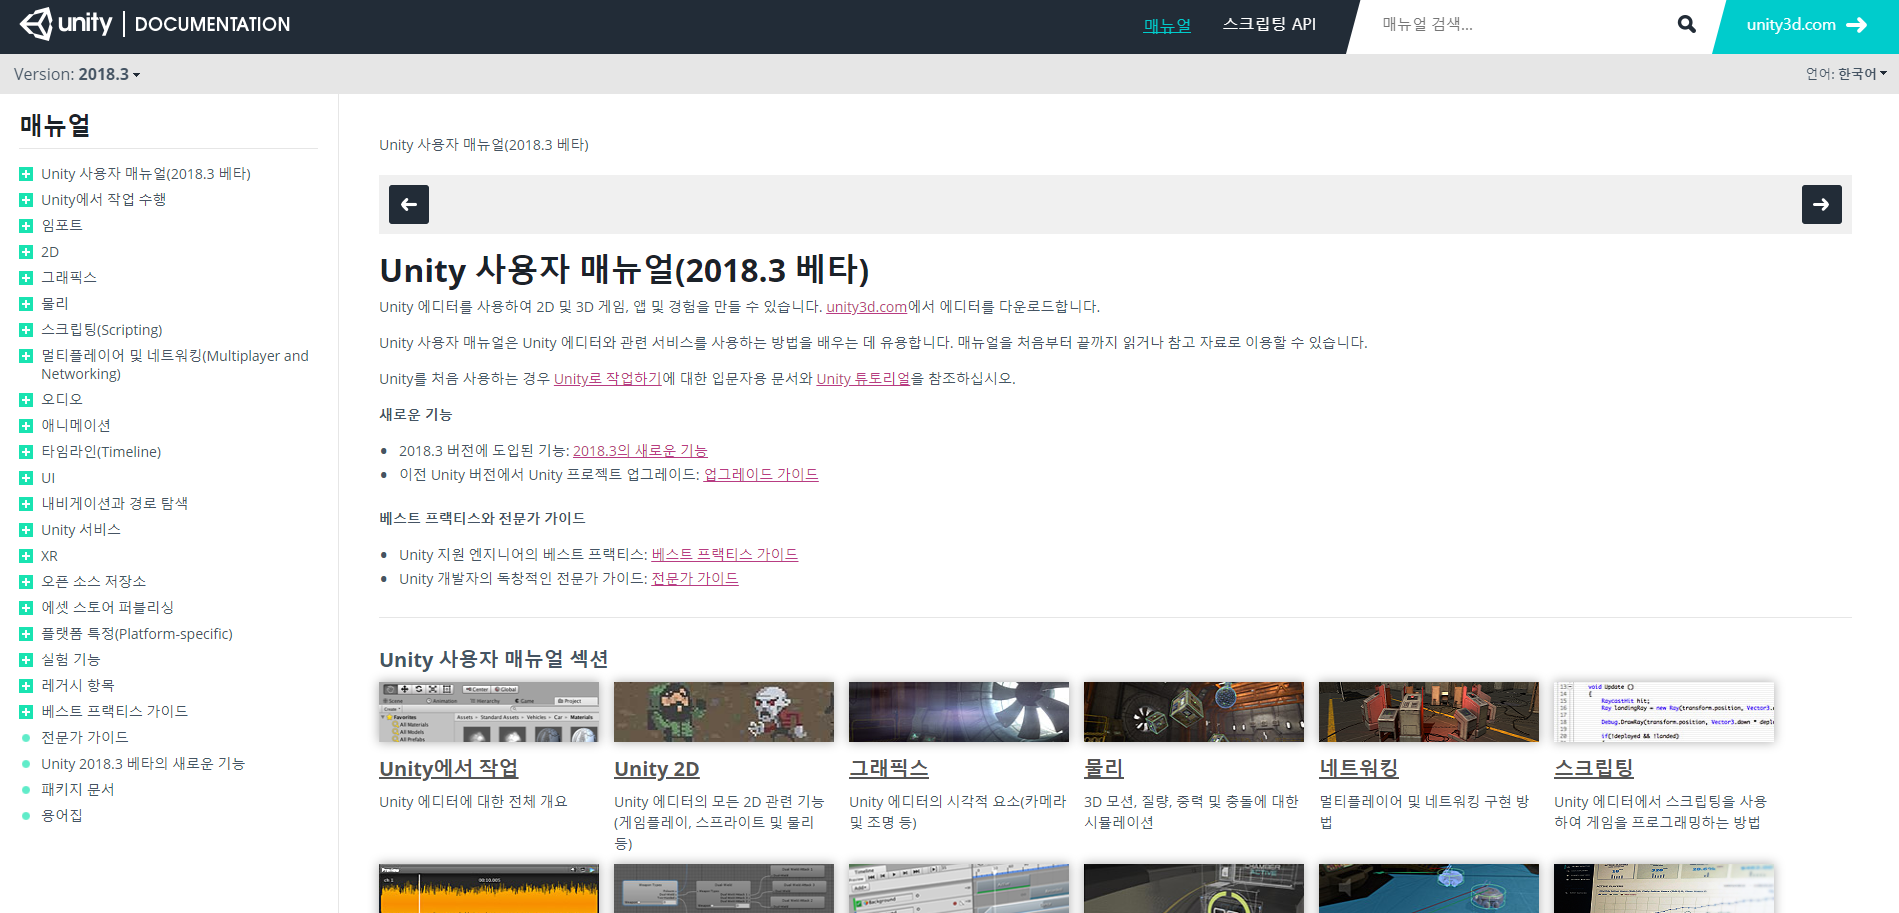Expand the 물리 sidebar section
This screenshot has width=1899, height=913.
tap(26, 304)
